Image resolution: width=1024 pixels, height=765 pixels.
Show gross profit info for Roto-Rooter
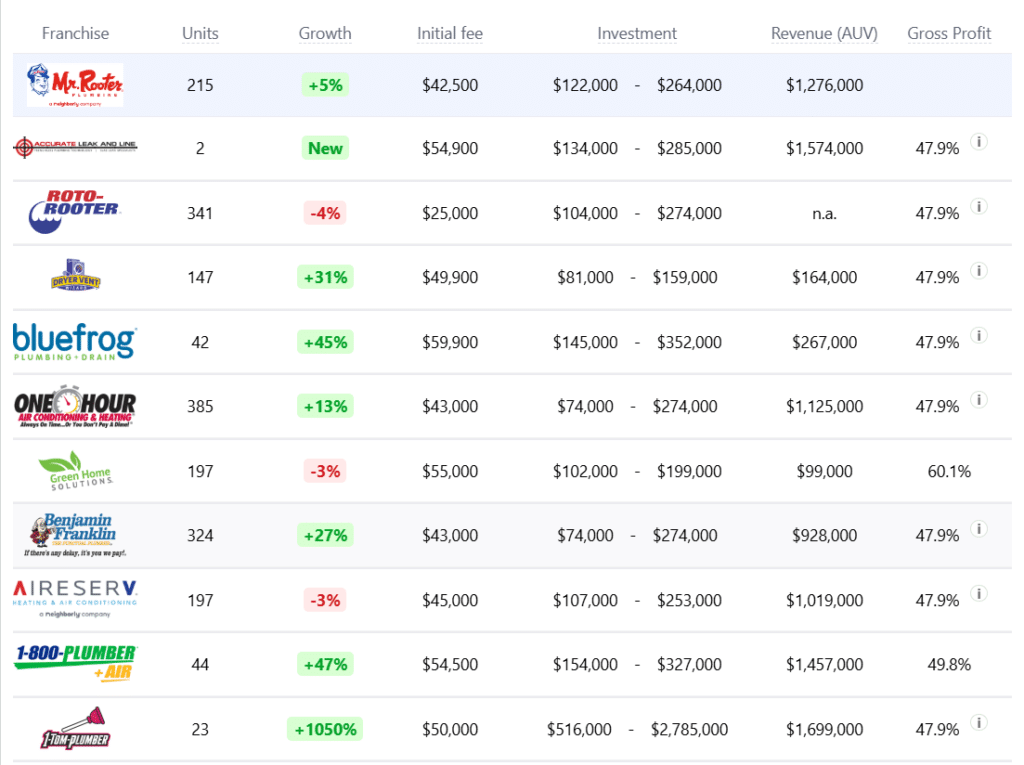click(x=978, y=206)
